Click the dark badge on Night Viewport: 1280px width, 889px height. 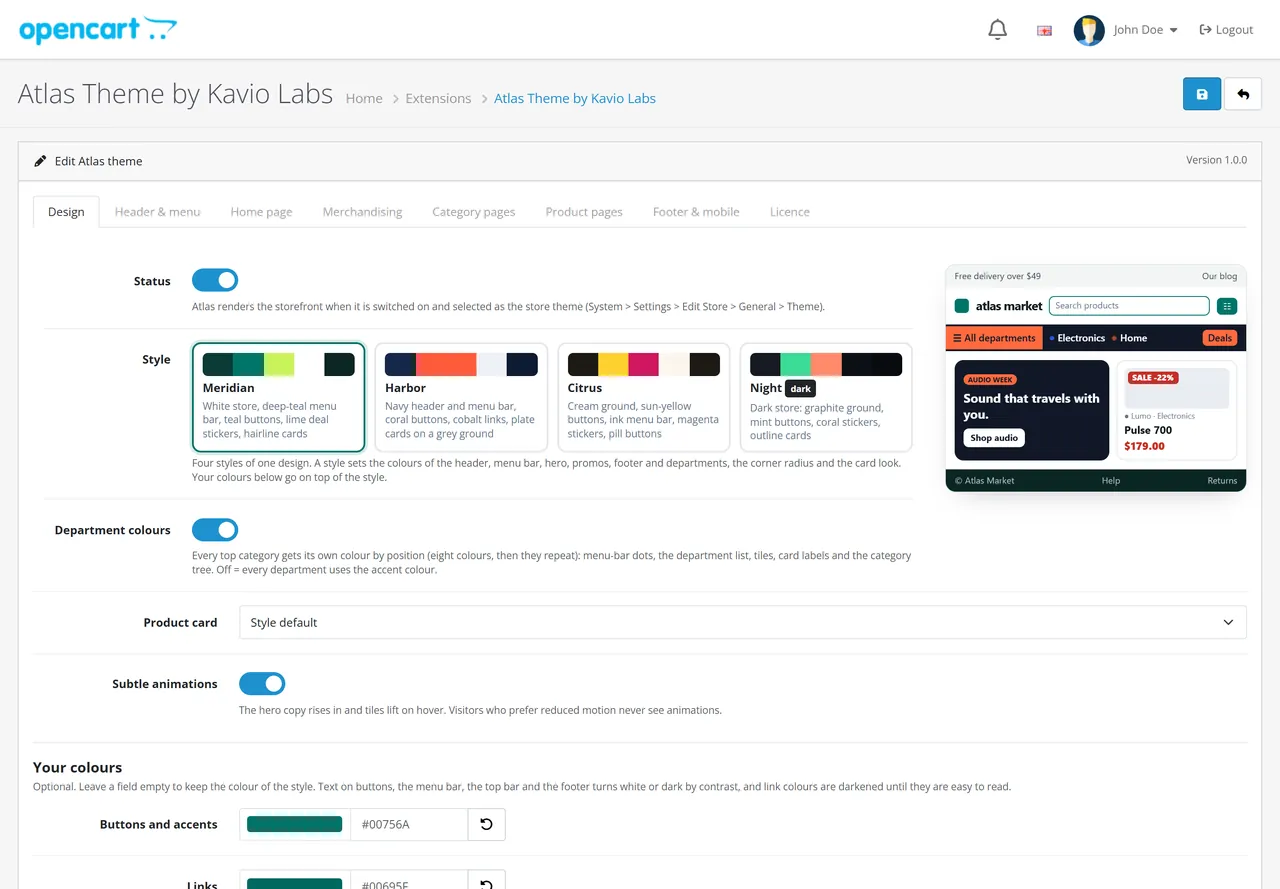click(x=800, y=389)
